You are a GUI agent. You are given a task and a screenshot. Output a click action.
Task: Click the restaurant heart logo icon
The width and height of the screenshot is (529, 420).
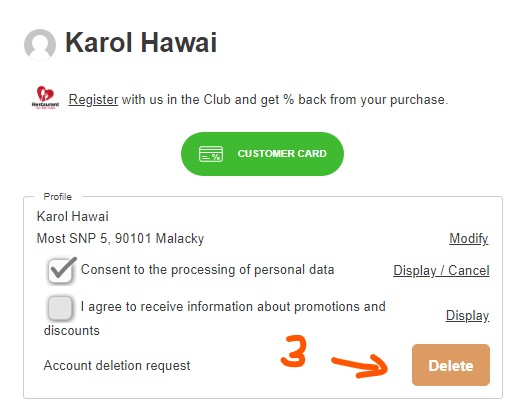45,97
